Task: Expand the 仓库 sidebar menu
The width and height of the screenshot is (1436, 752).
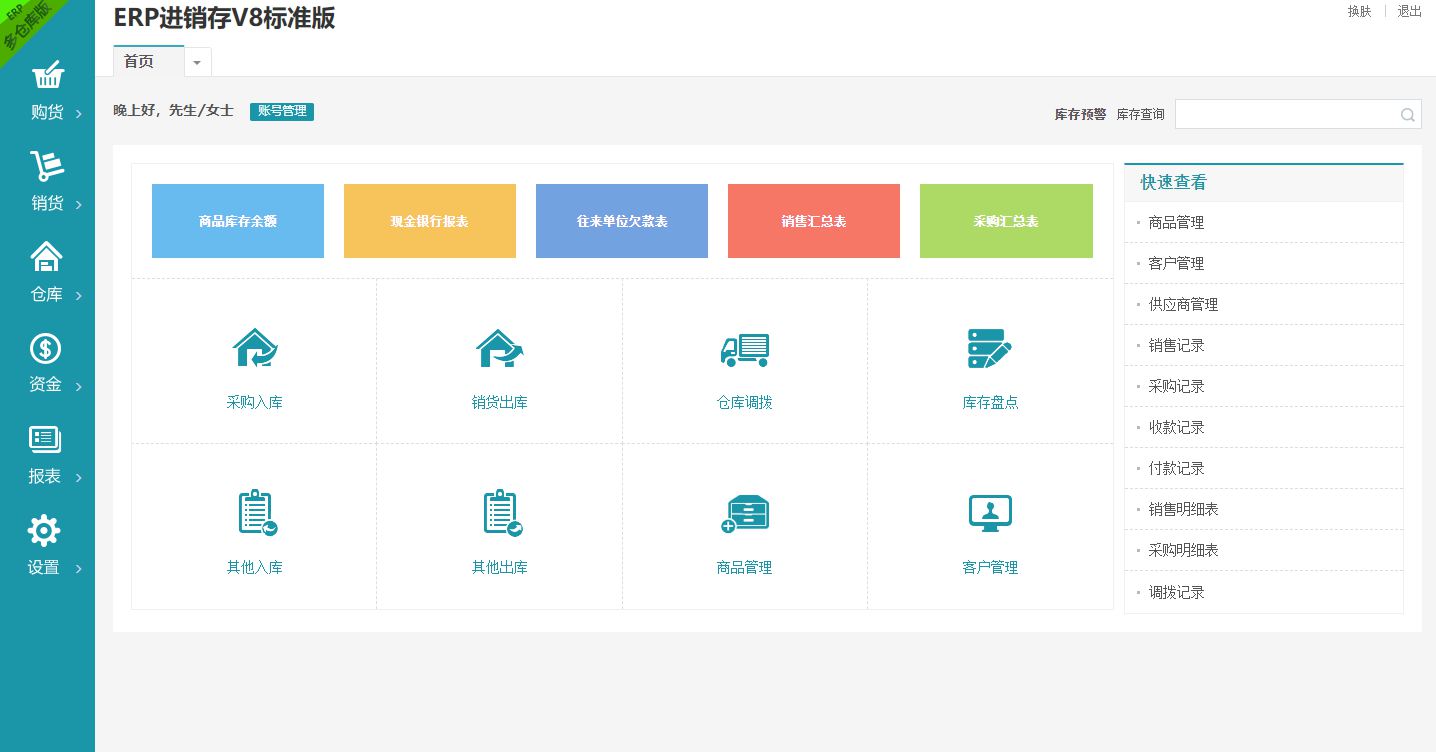Action: [x=47, y=273]
